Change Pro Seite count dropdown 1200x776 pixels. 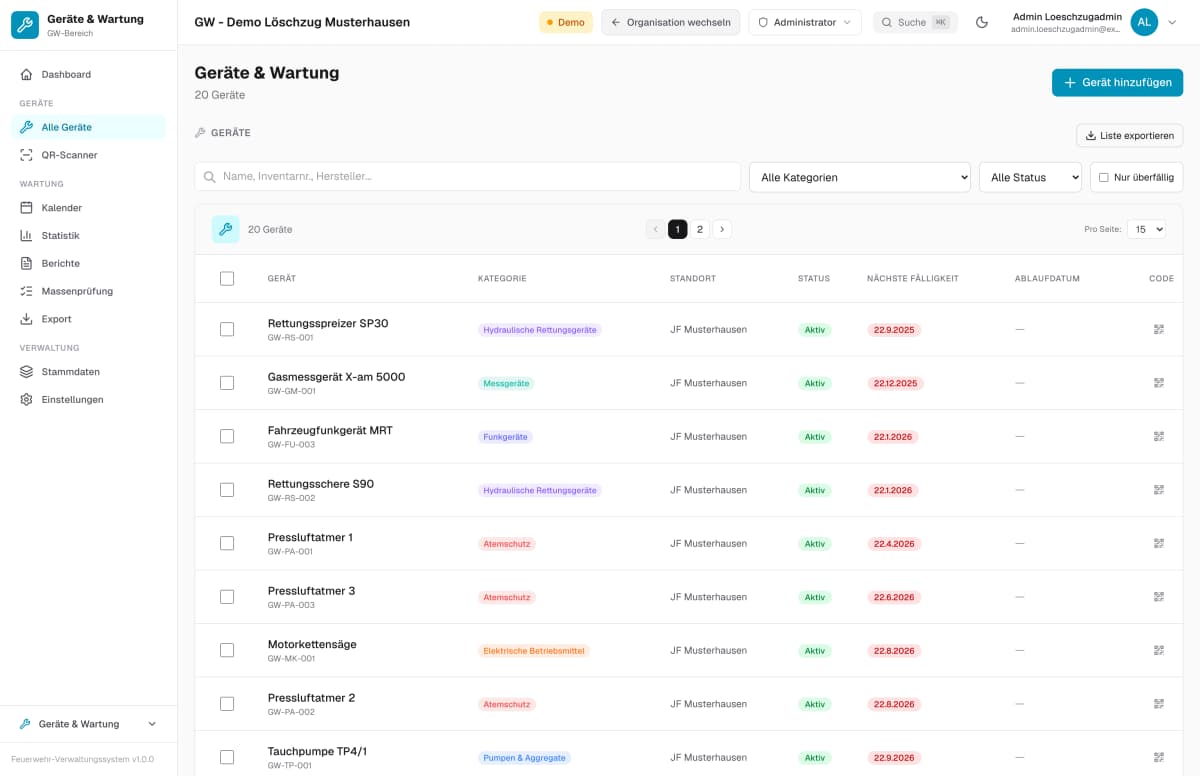1146,229
